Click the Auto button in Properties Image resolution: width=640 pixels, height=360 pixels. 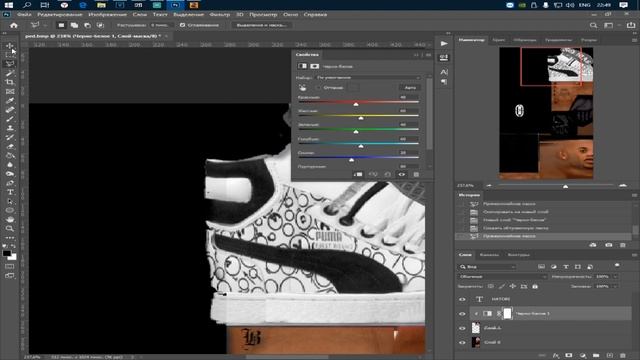410,87
